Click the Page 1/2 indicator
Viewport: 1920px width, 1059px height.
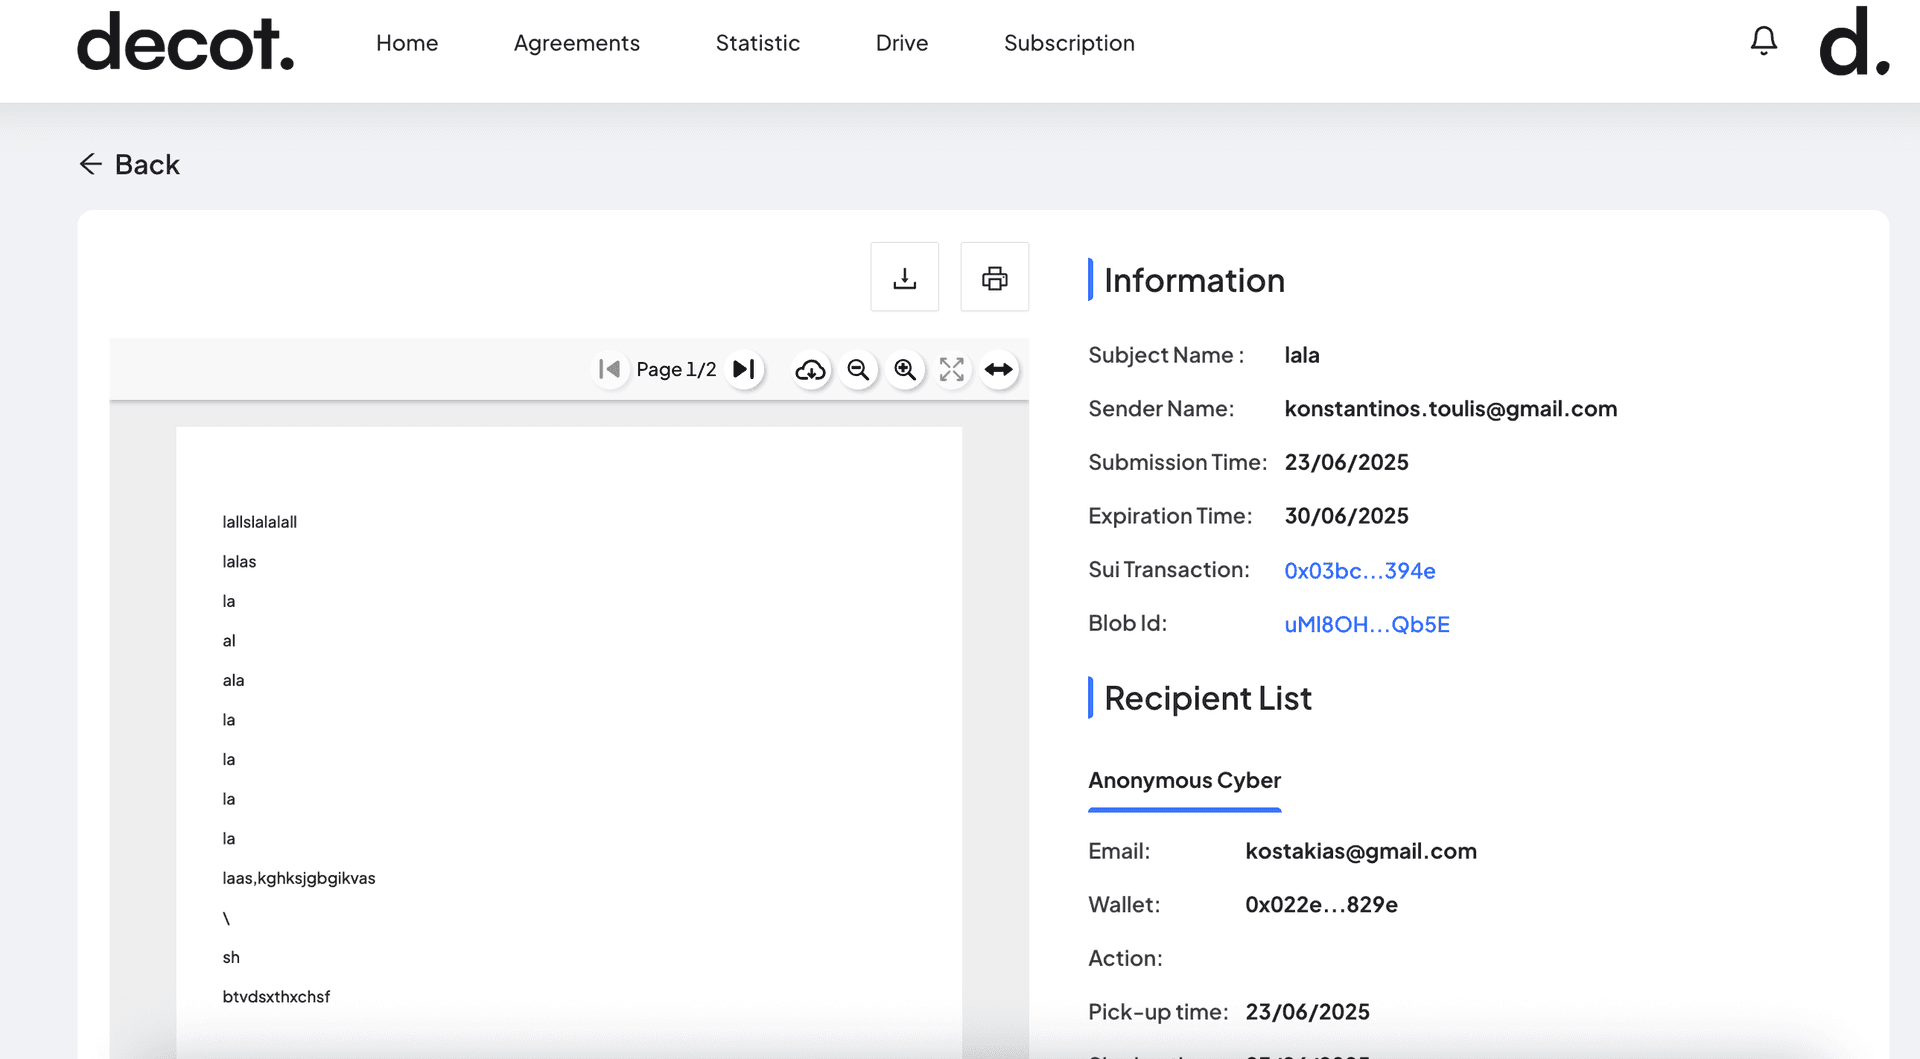[676, 370]
